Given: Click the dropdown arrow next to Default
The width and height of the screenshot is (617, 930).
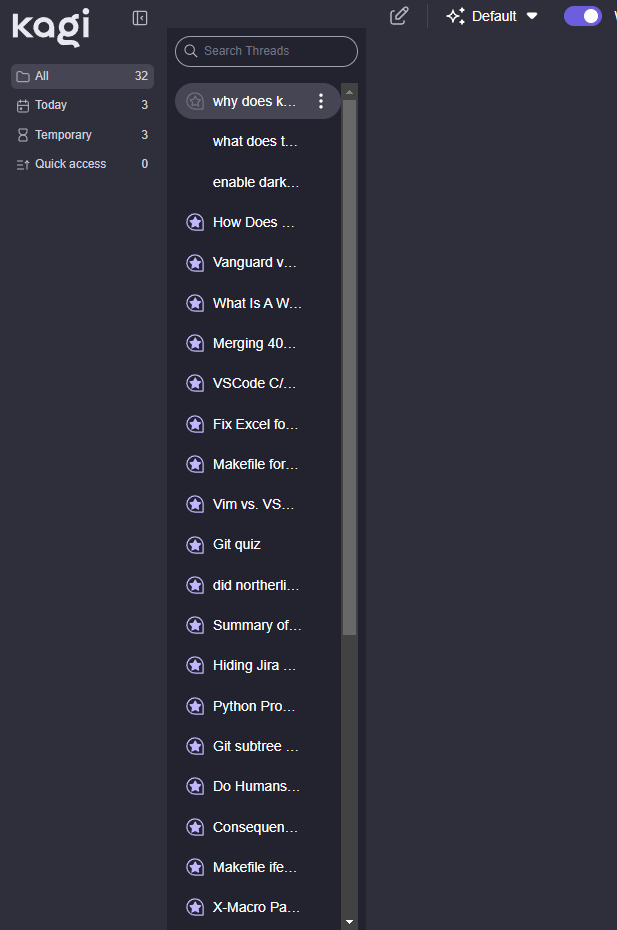Looking at the screenshot, I should [x=532, y=16].
